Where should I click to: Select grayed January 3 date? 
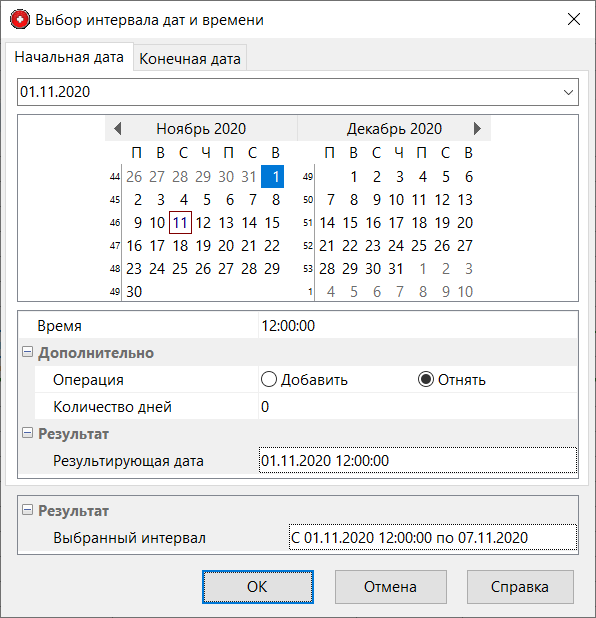(x=469, y=269)
